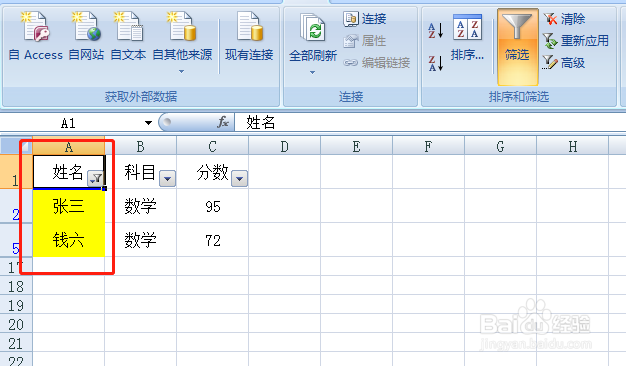The height and width of the screenshot is (366, 626).
Task: Select row 2 header
Action: pyautogui.click(x=16, y=206)
